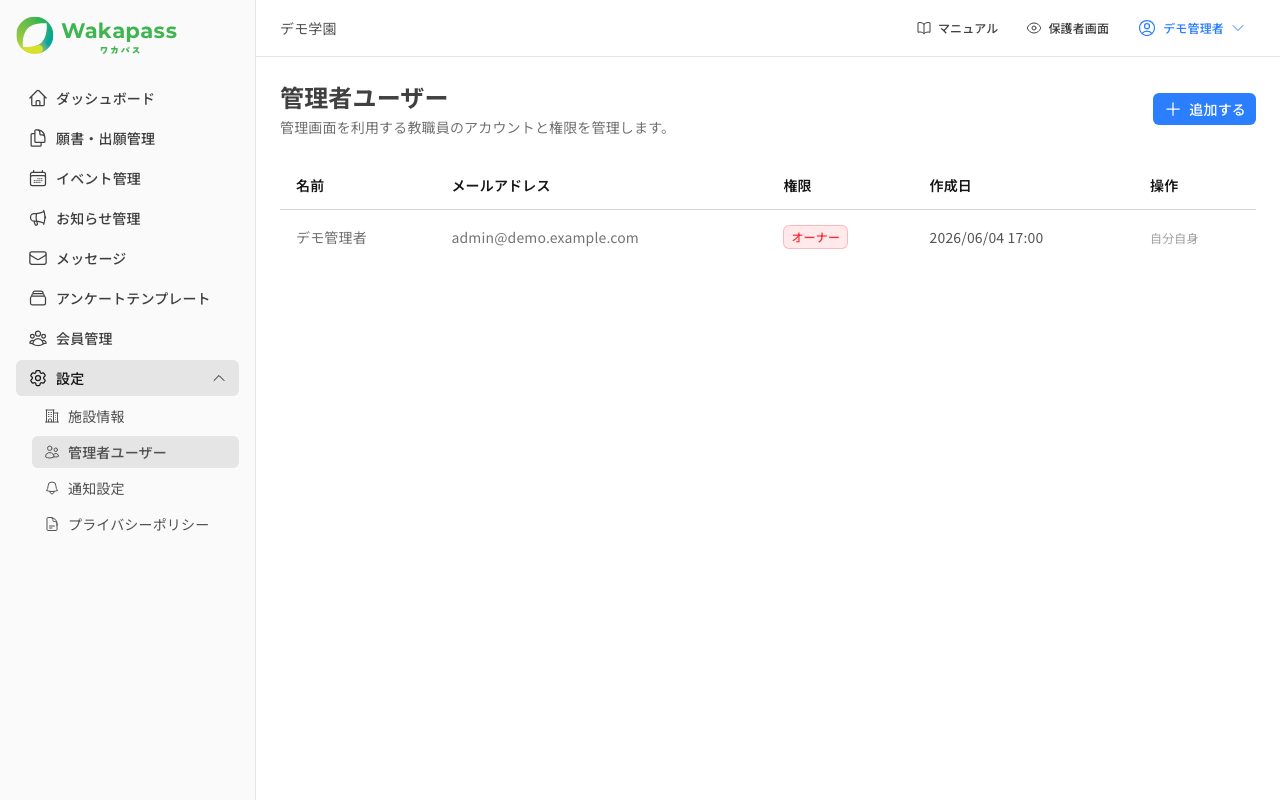Click the 権限 column header
1280x800 pixels.
797,186
